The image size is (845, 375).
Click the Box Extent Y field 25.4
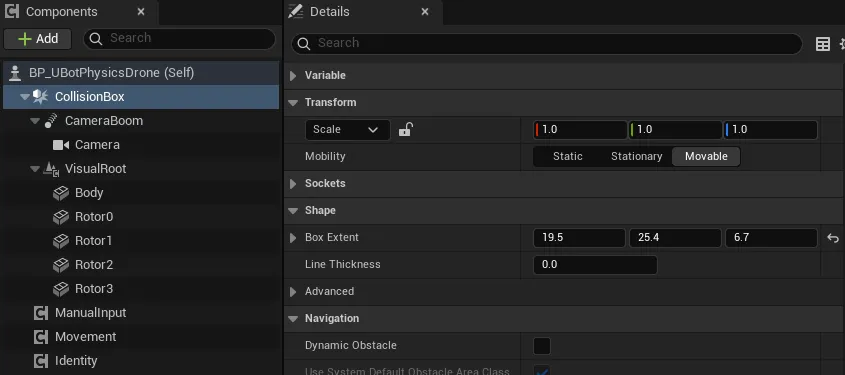675,238
